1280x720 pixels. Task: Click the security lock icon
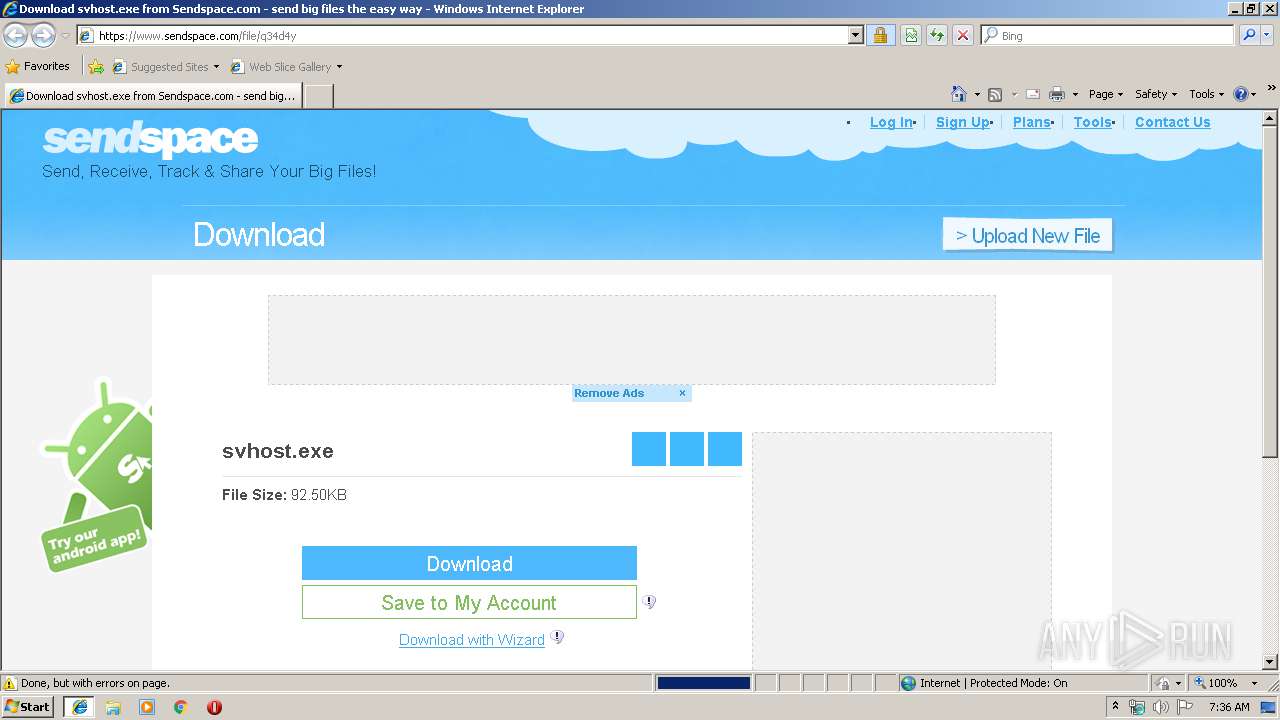(880, 35)
